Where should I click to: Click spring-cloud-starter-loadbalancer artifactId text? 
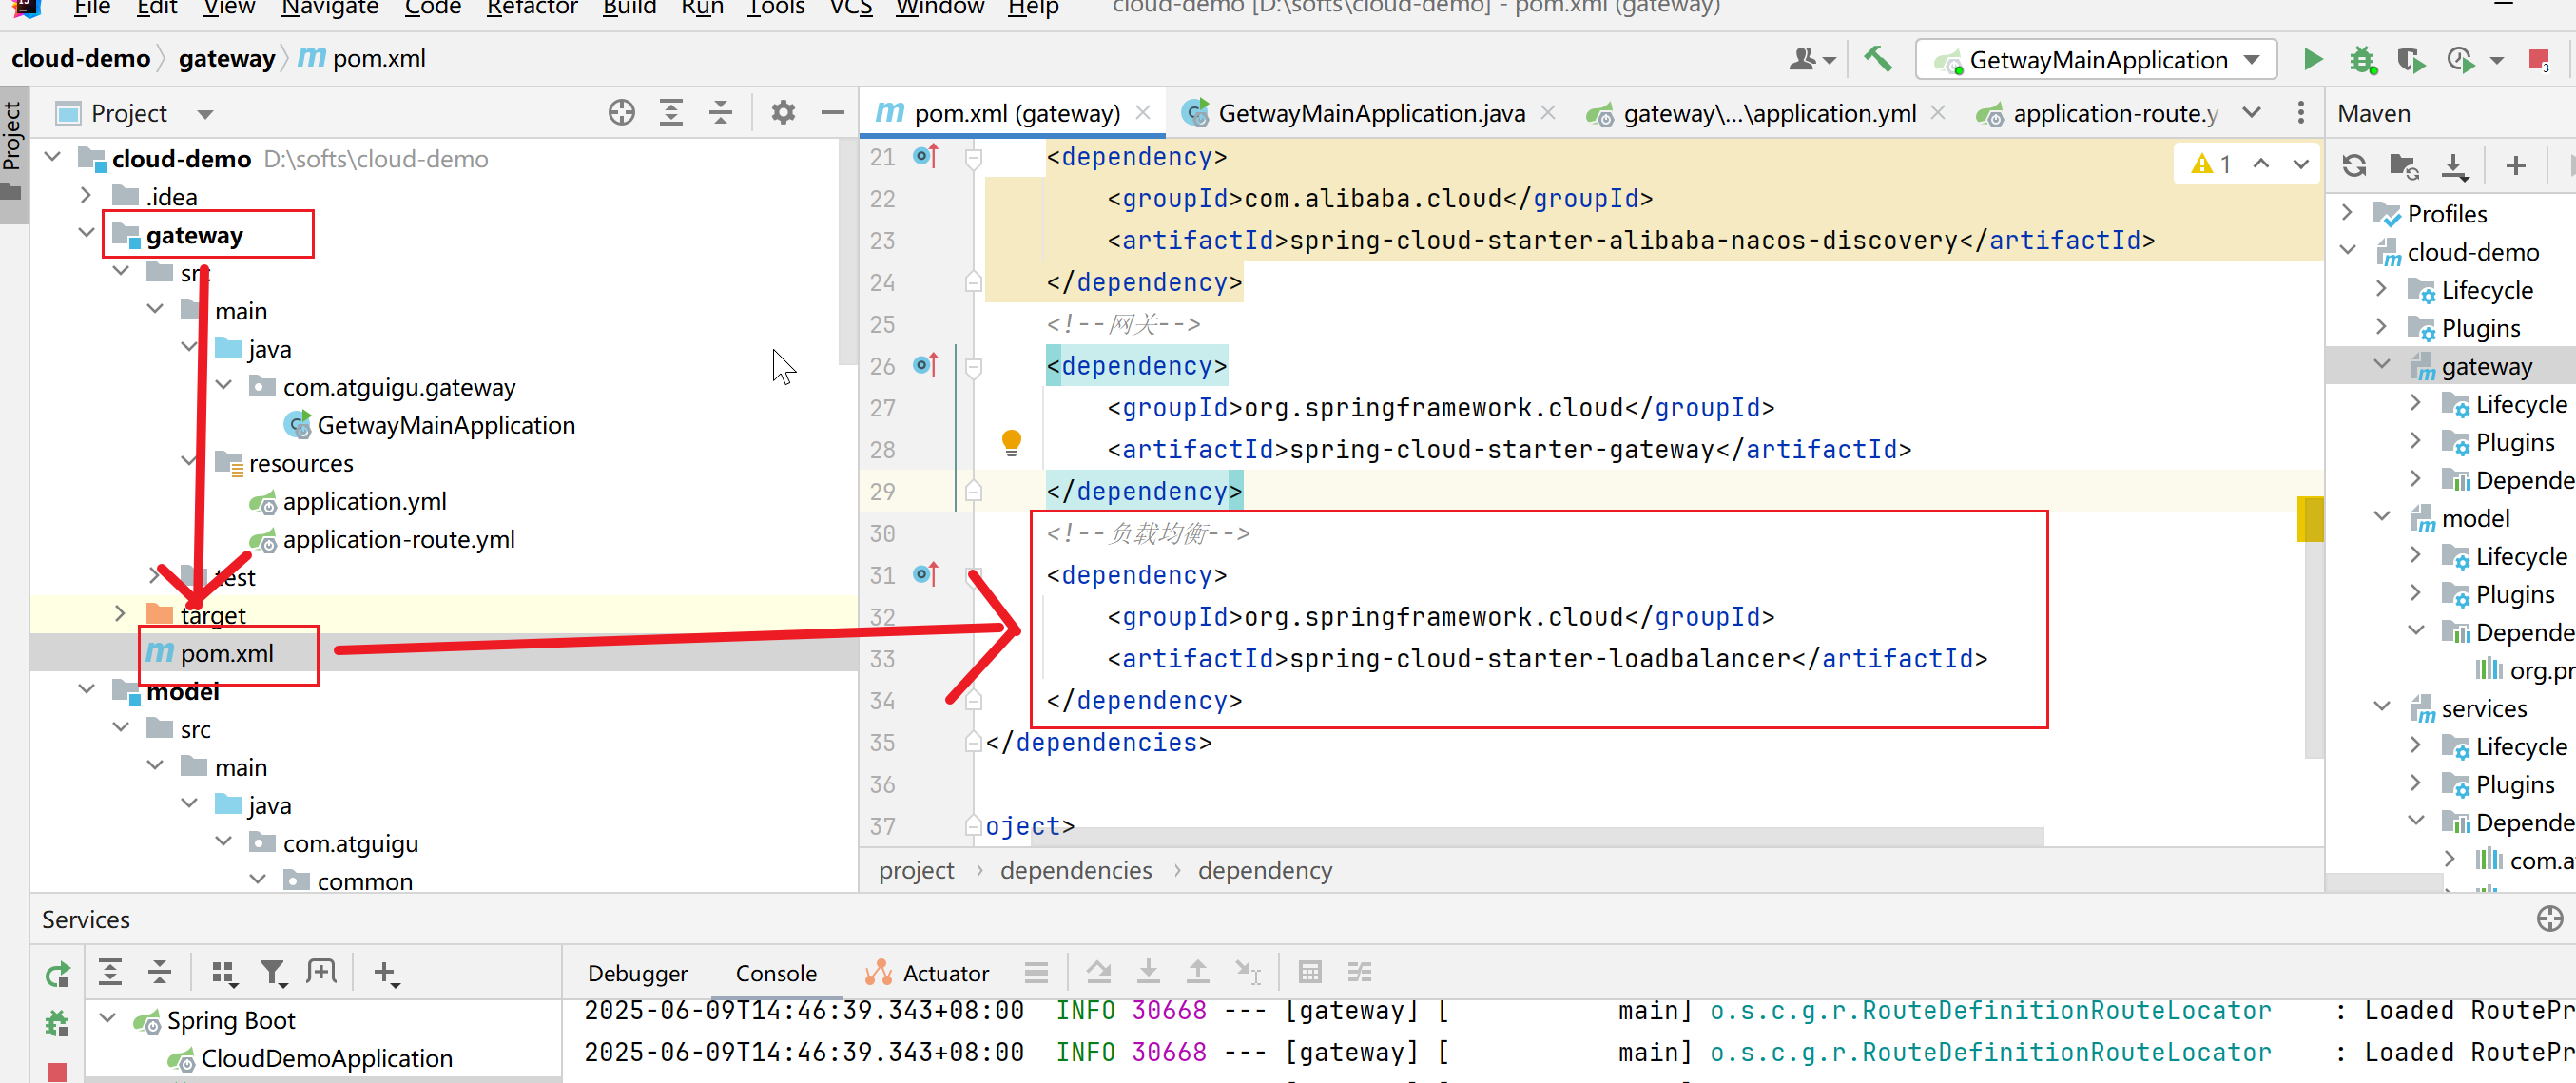coord(1540,658)
